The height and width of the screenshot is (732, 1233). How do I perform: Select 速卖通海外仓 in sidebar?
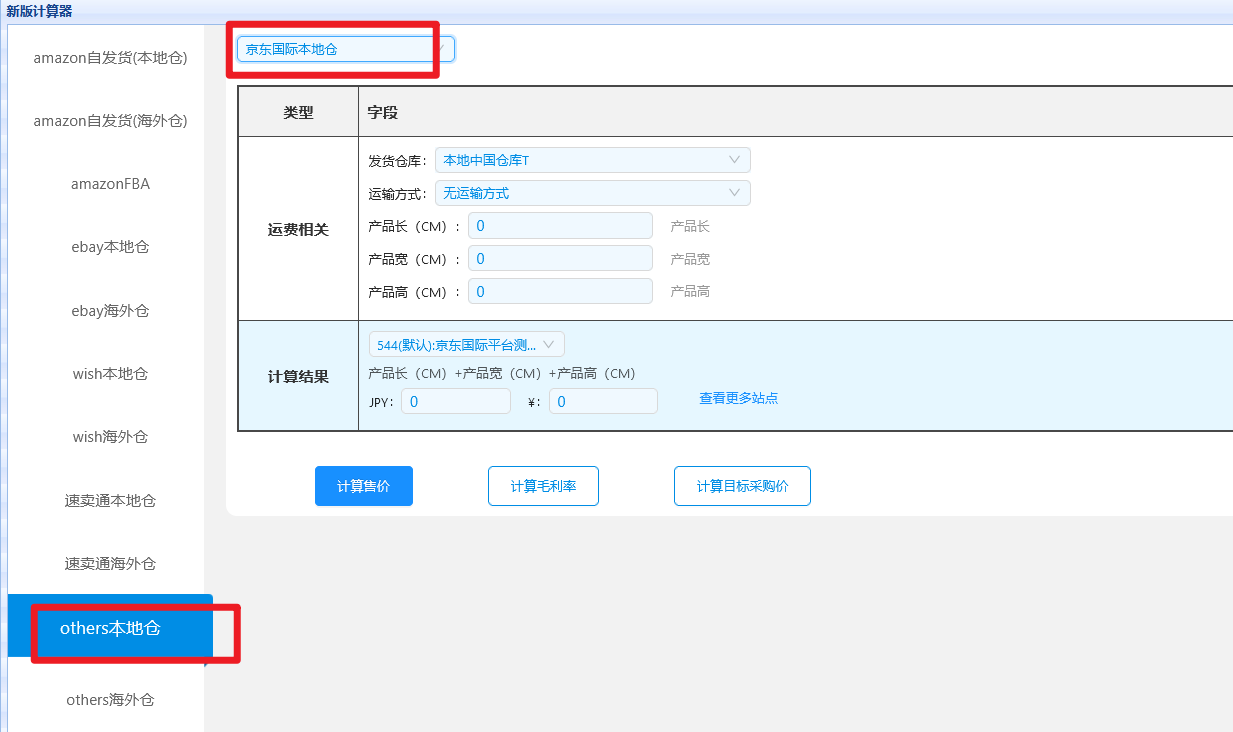(110, 563)
